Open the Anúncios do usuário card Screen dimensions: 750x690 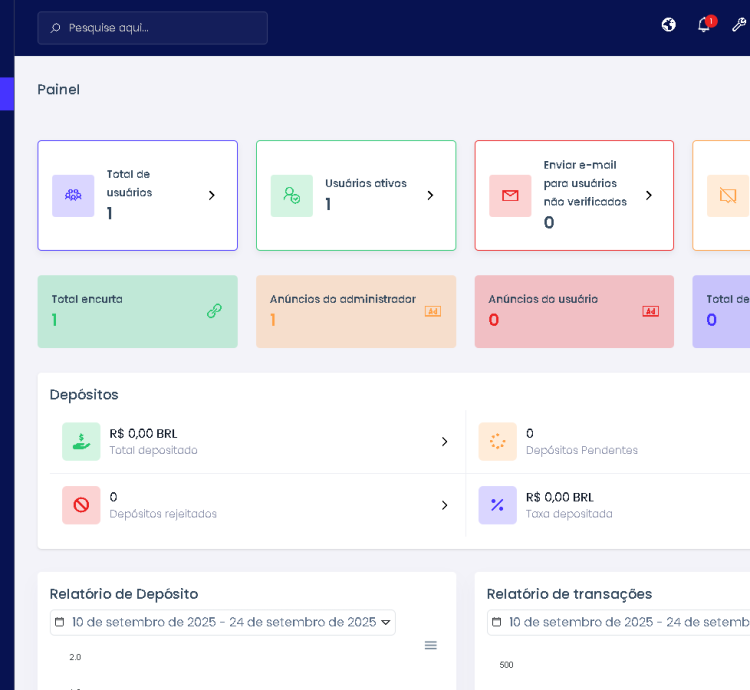pos(573,311)
